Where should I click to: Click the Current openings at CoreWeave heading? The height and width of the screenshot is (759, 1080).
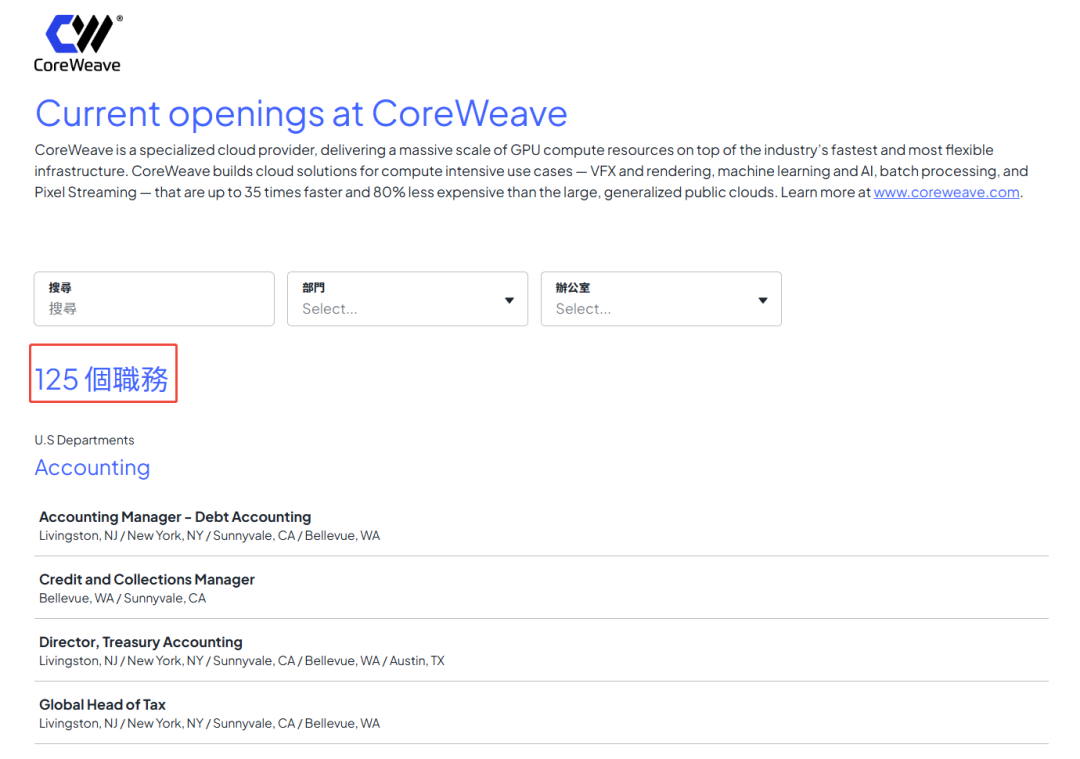pos(301,114)
